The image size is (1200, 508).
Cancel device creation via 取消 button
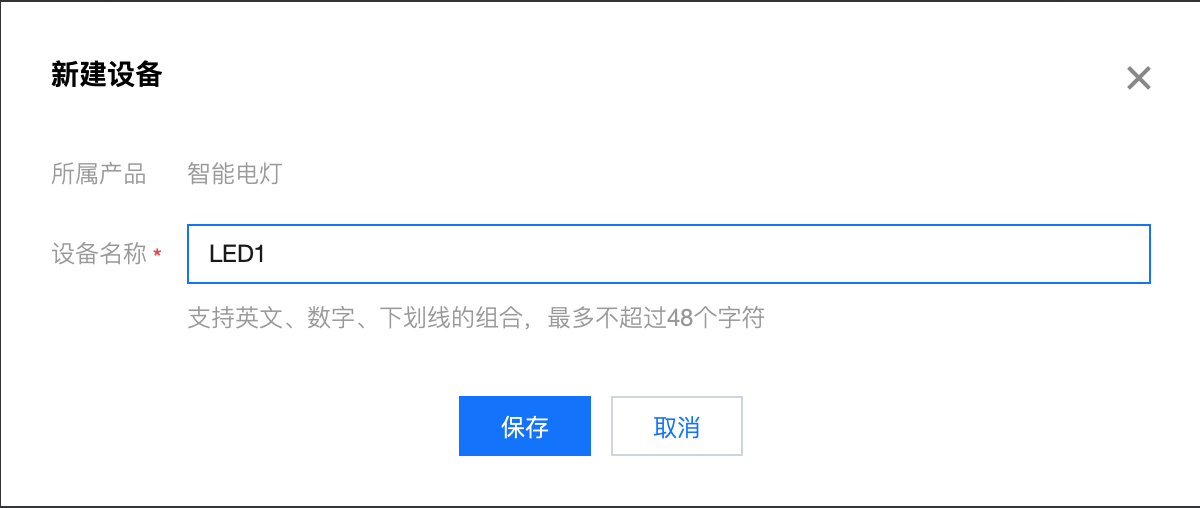pos(677,426)
